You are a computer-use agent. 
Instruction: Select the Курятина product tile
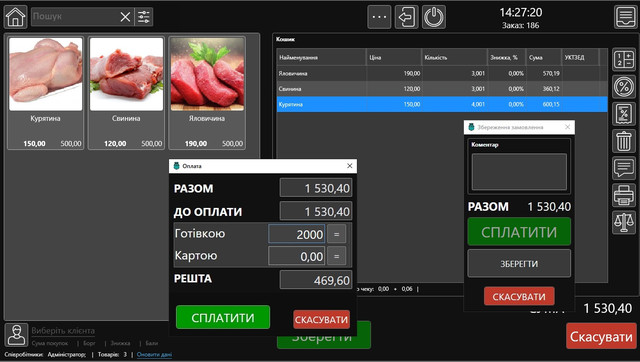[45, 93]
